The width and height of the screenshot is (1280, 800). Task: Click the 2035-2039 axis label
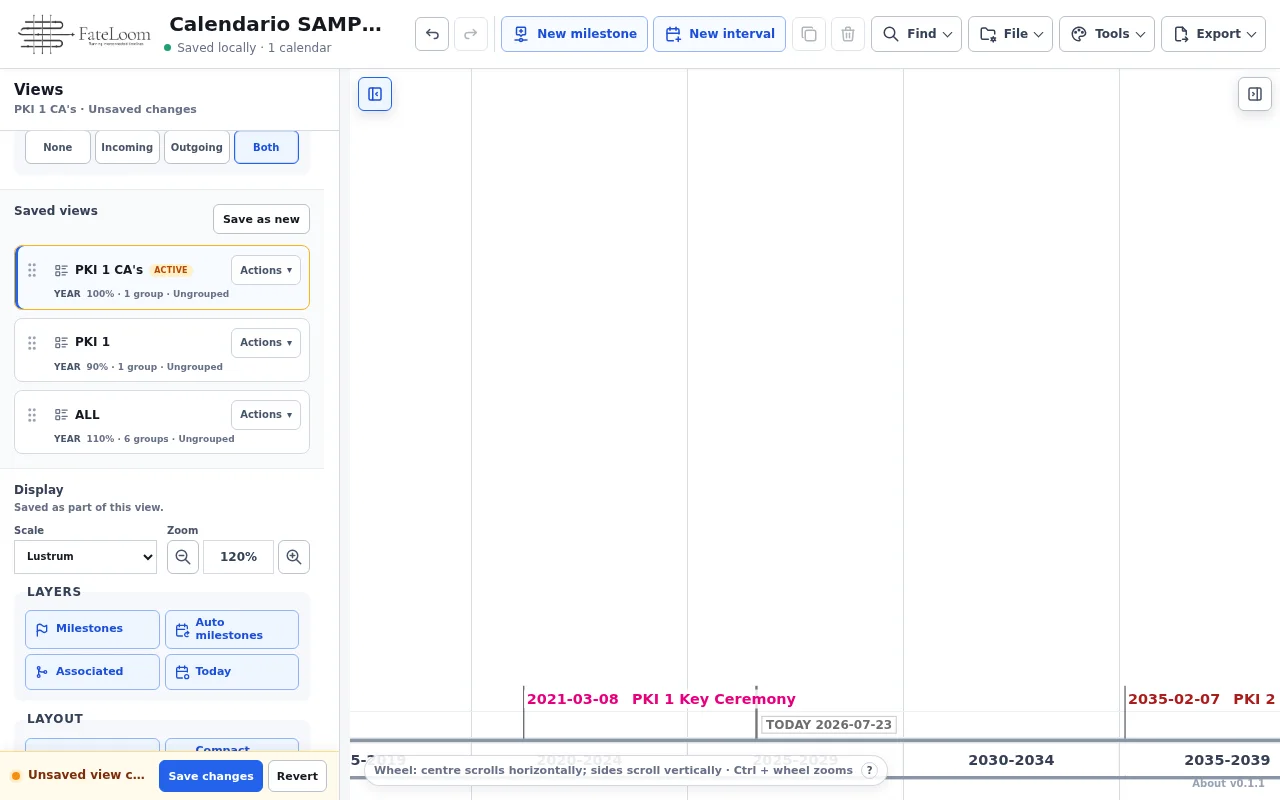tap(1227, 760)
